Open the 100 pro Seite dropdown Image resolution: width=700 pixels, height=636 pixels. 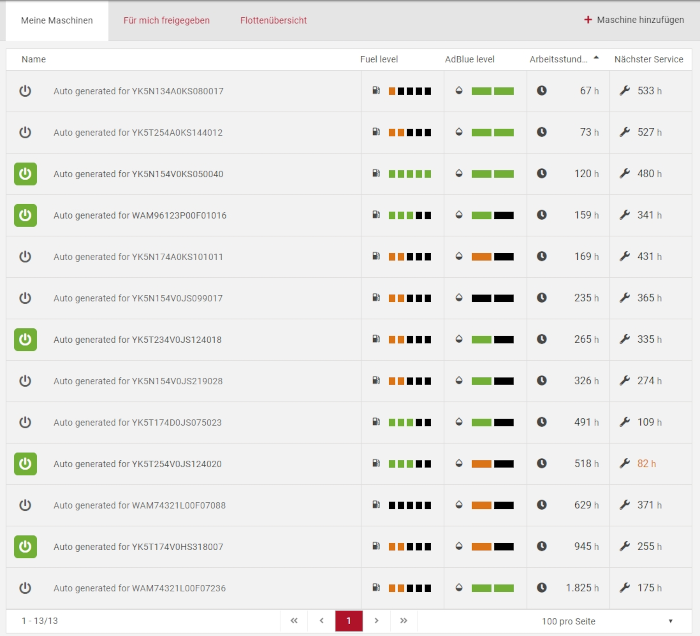click(608, 621)
